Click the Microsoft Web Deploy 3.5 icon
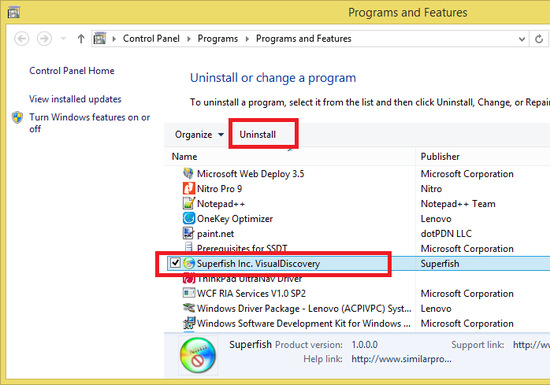 coord(188,173)
